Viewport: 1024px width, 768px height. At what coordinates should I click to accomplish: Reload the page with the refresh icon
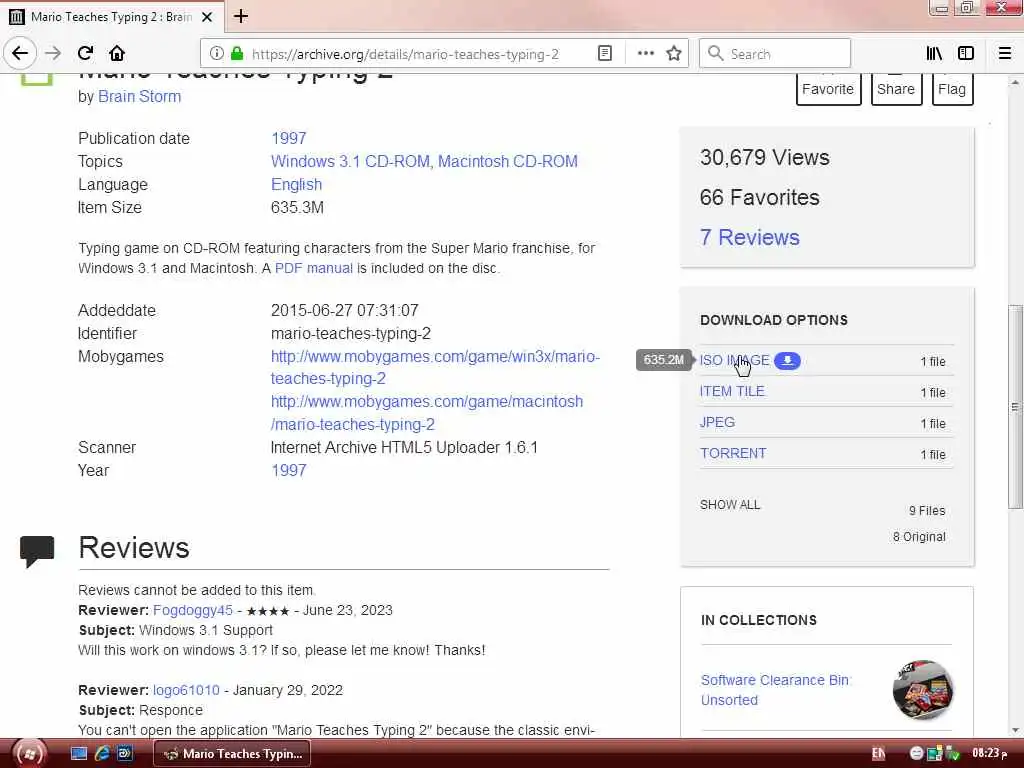pyautogui.click(x=86, y=54)
